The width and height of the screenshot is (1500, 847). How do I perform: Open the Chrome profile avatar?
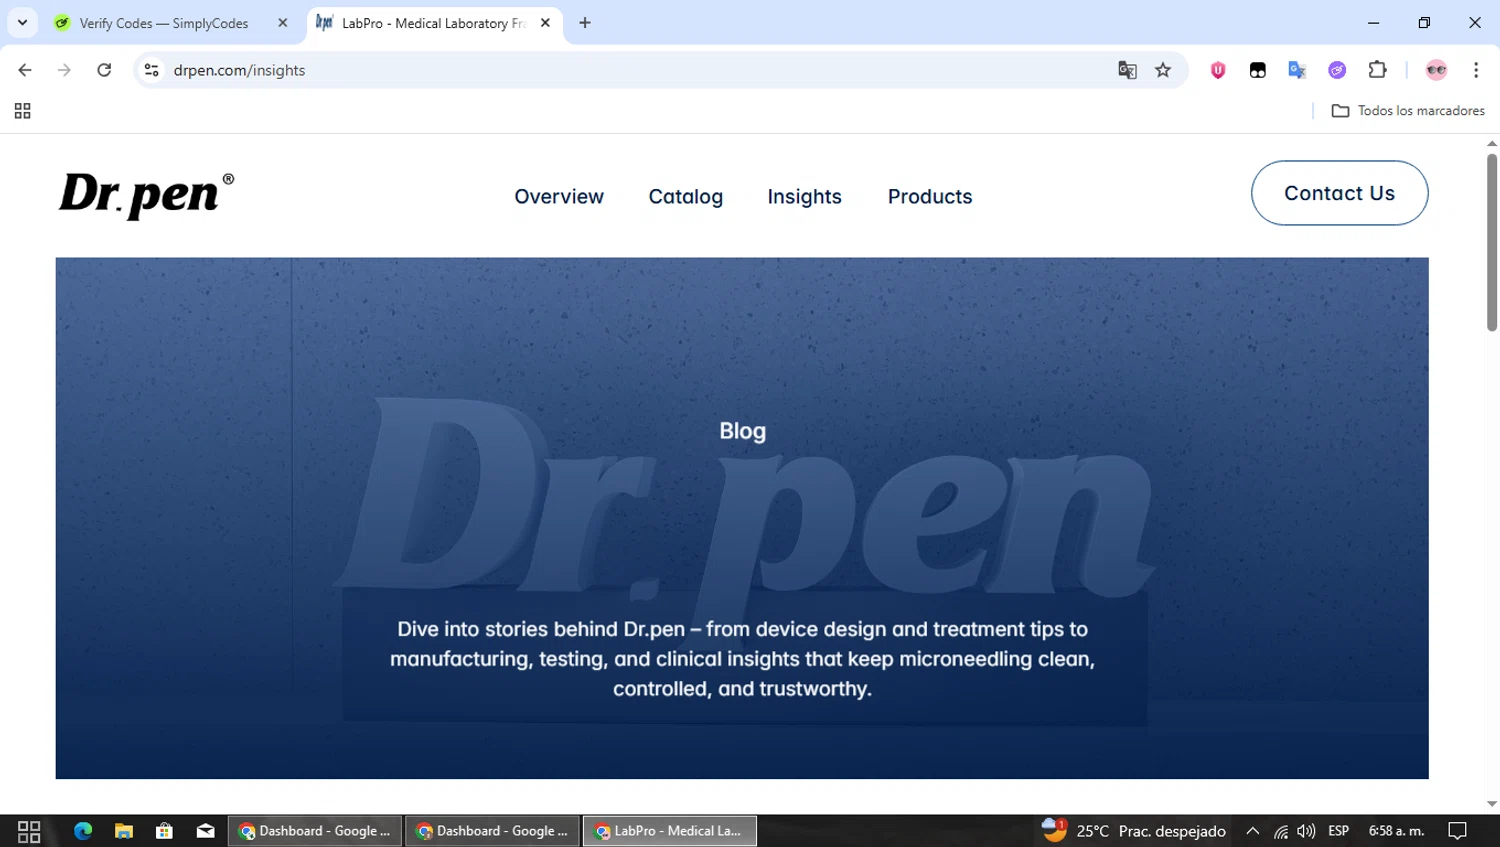point(1436,70)
